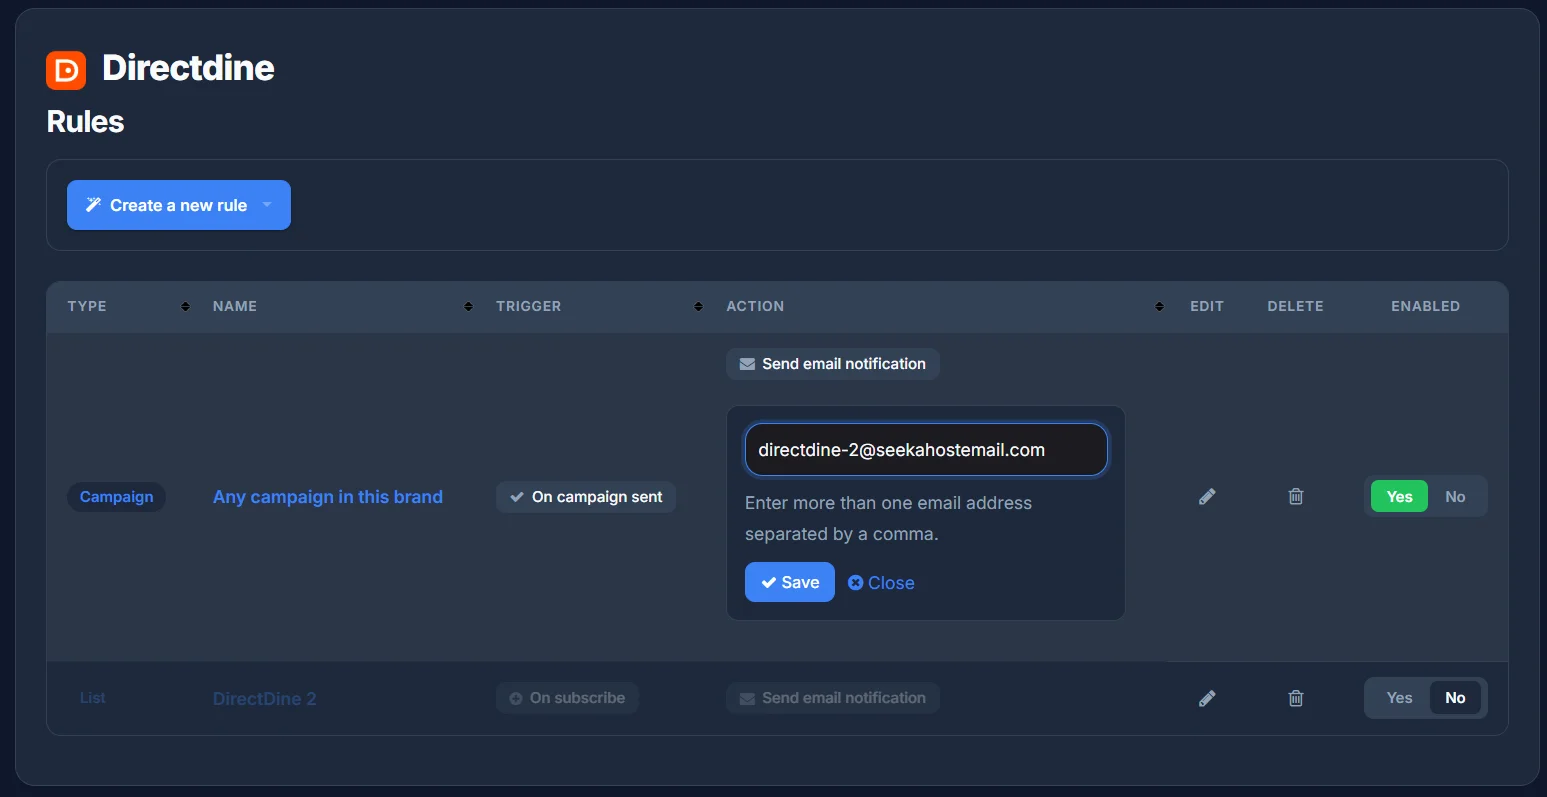Viewport: 1547px width, 797px height.
Task: Focus the notification email address field
Action: [926, 450]
